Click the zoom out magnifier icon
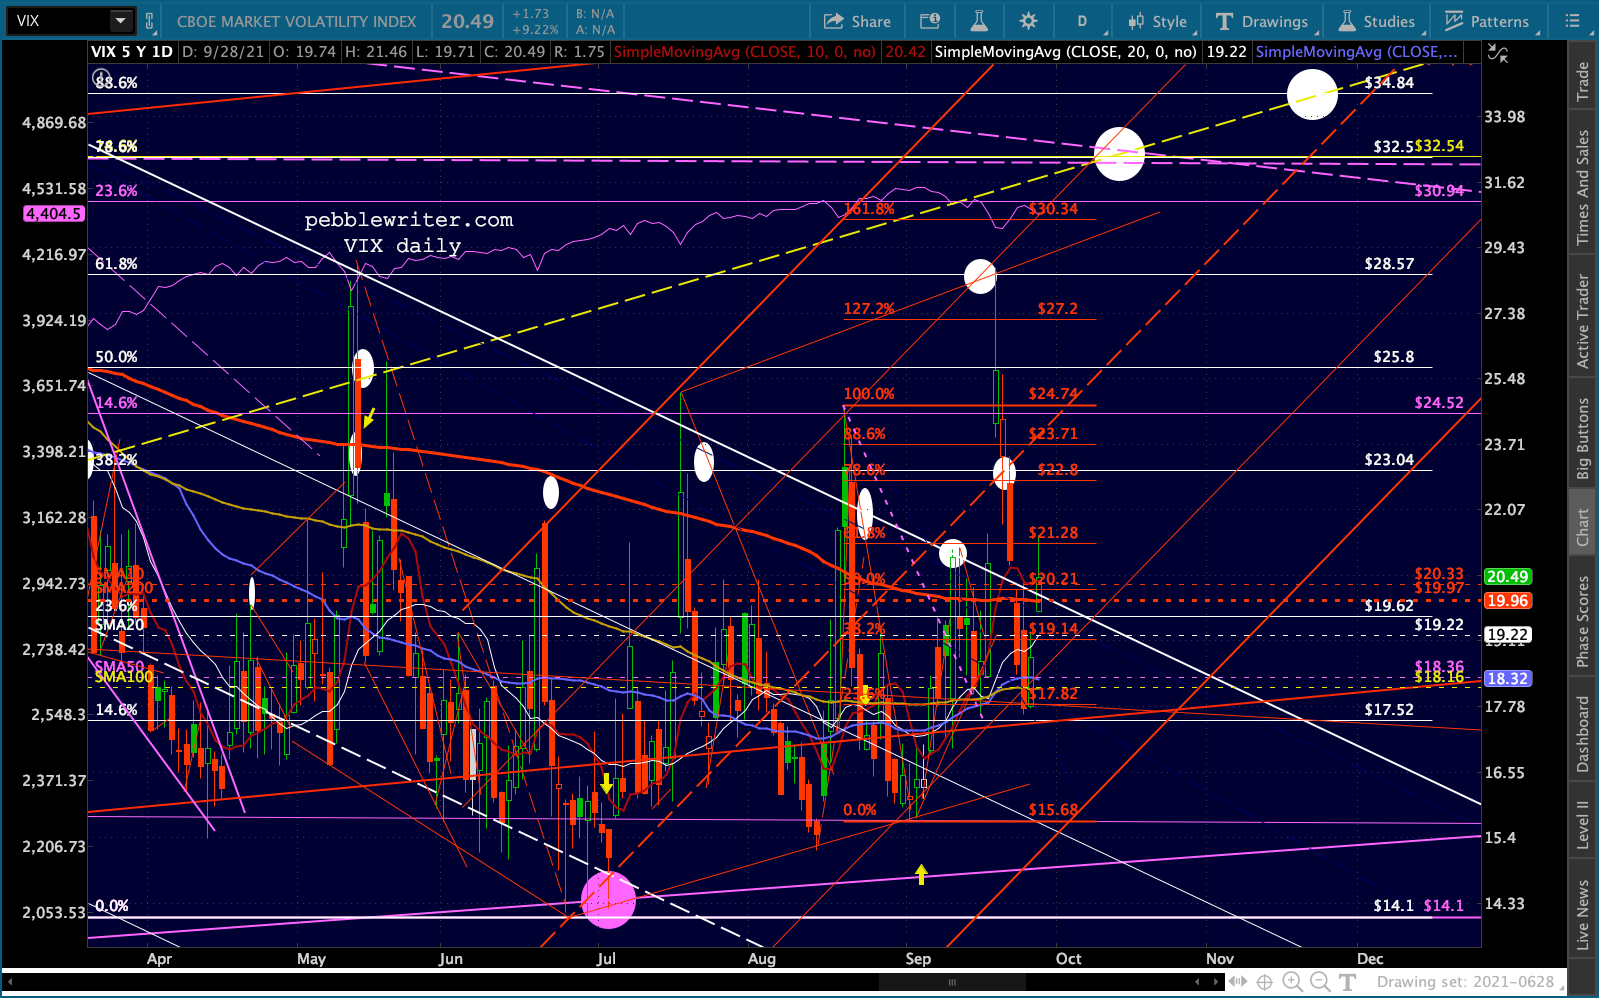Viewport: 1599px width, 998px height. (1320, 982)
